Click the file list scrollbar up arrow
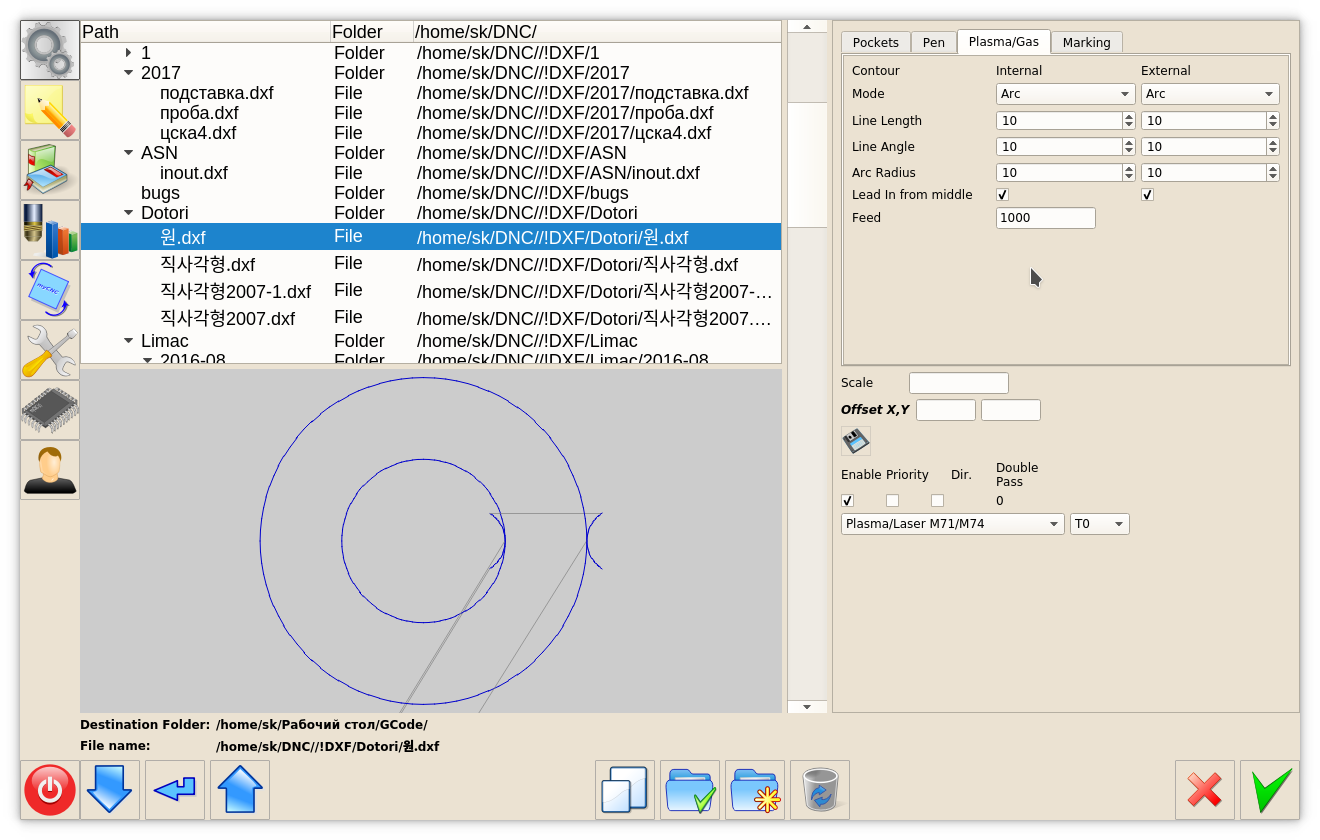This screenshot has height=840, width=1320. (x=807, y=27)
